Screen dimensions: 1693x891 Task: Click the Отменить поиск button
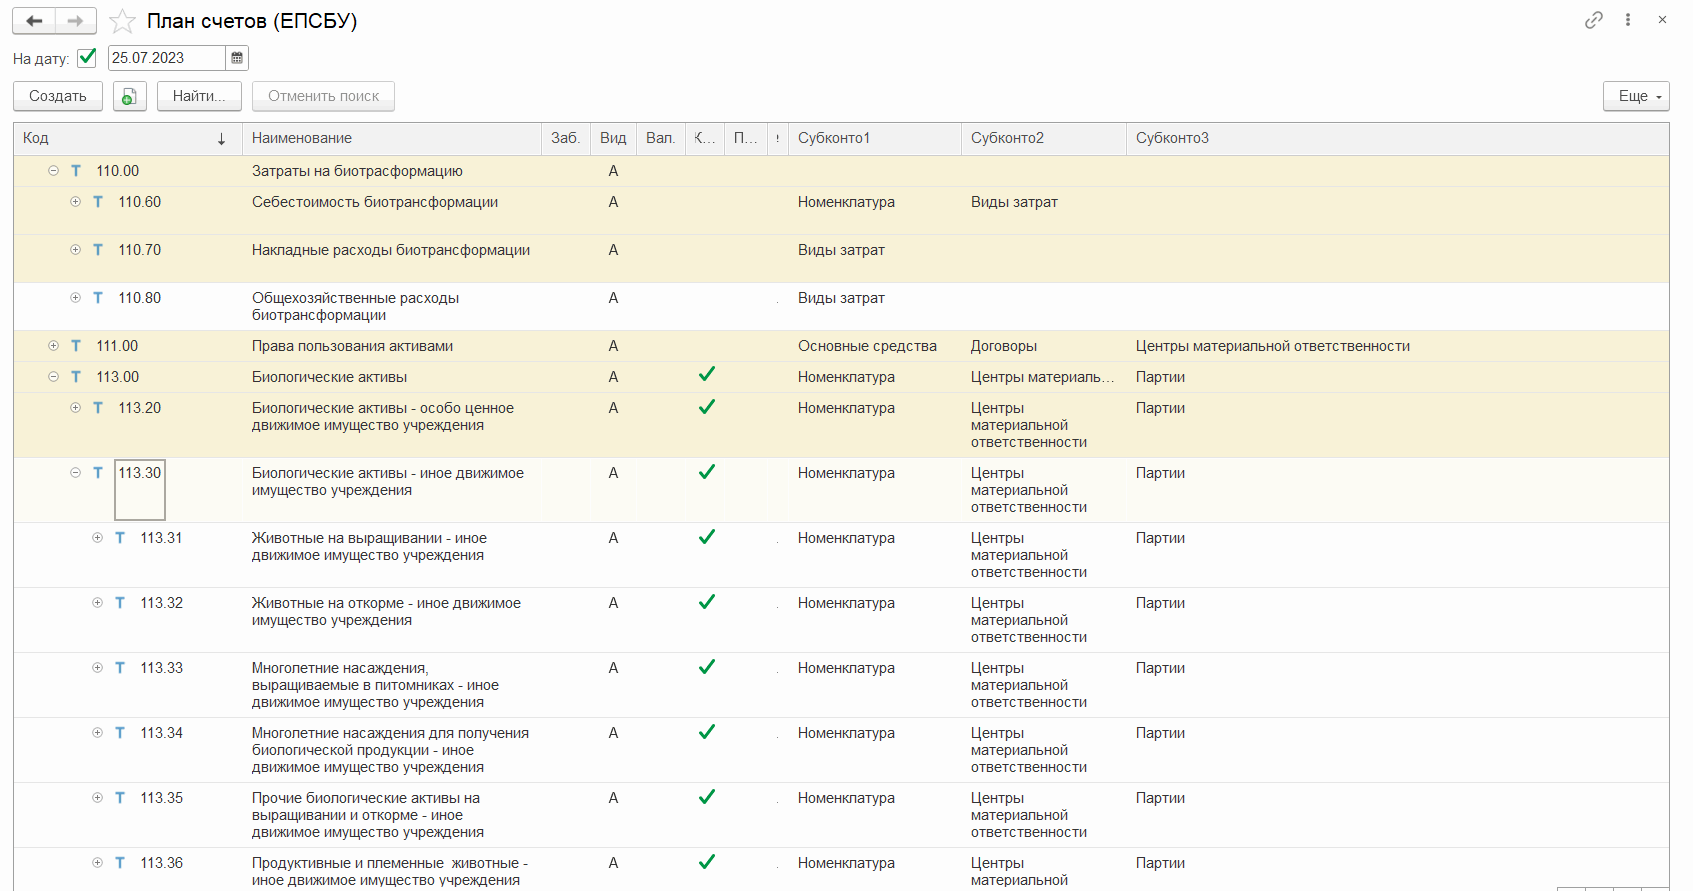tap(324, 96)
